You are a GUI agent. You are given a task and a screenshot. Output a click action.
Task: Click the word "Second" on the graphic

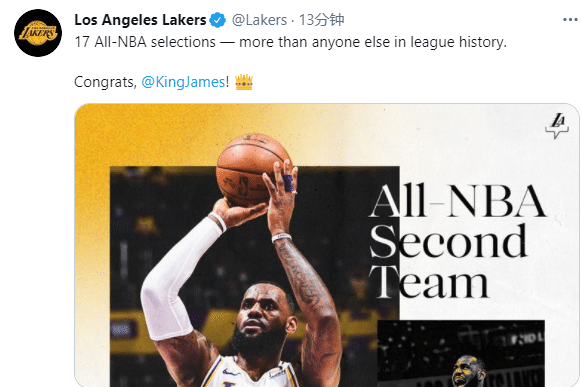(448, 241)
